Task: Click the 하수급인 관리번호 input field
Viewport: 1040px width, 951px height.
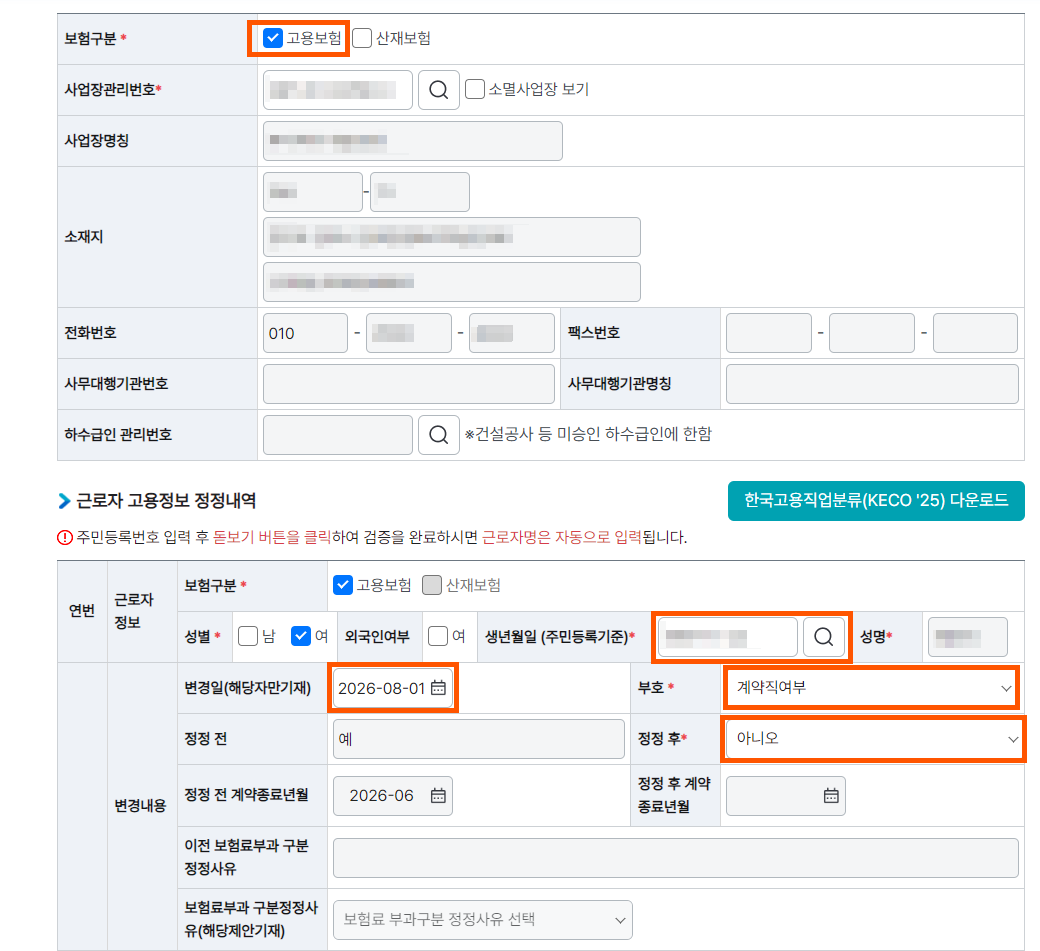Action: [338, 434]
